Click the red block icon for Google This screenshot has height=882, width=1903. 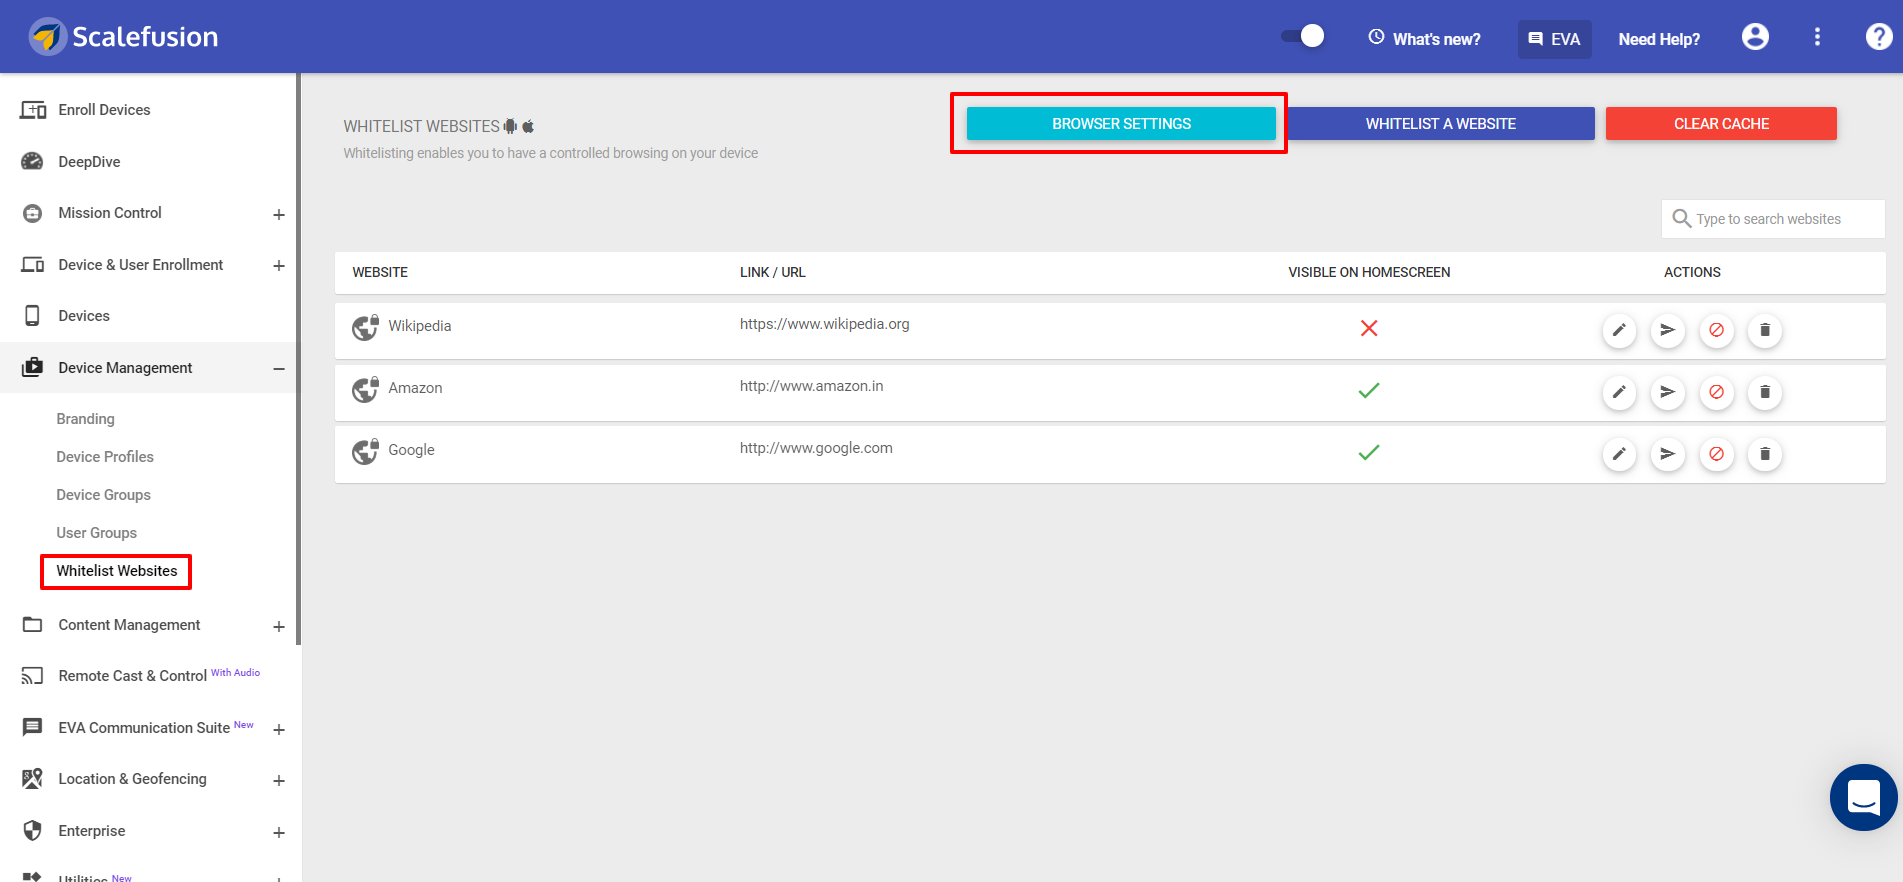tap(1716, 454)
